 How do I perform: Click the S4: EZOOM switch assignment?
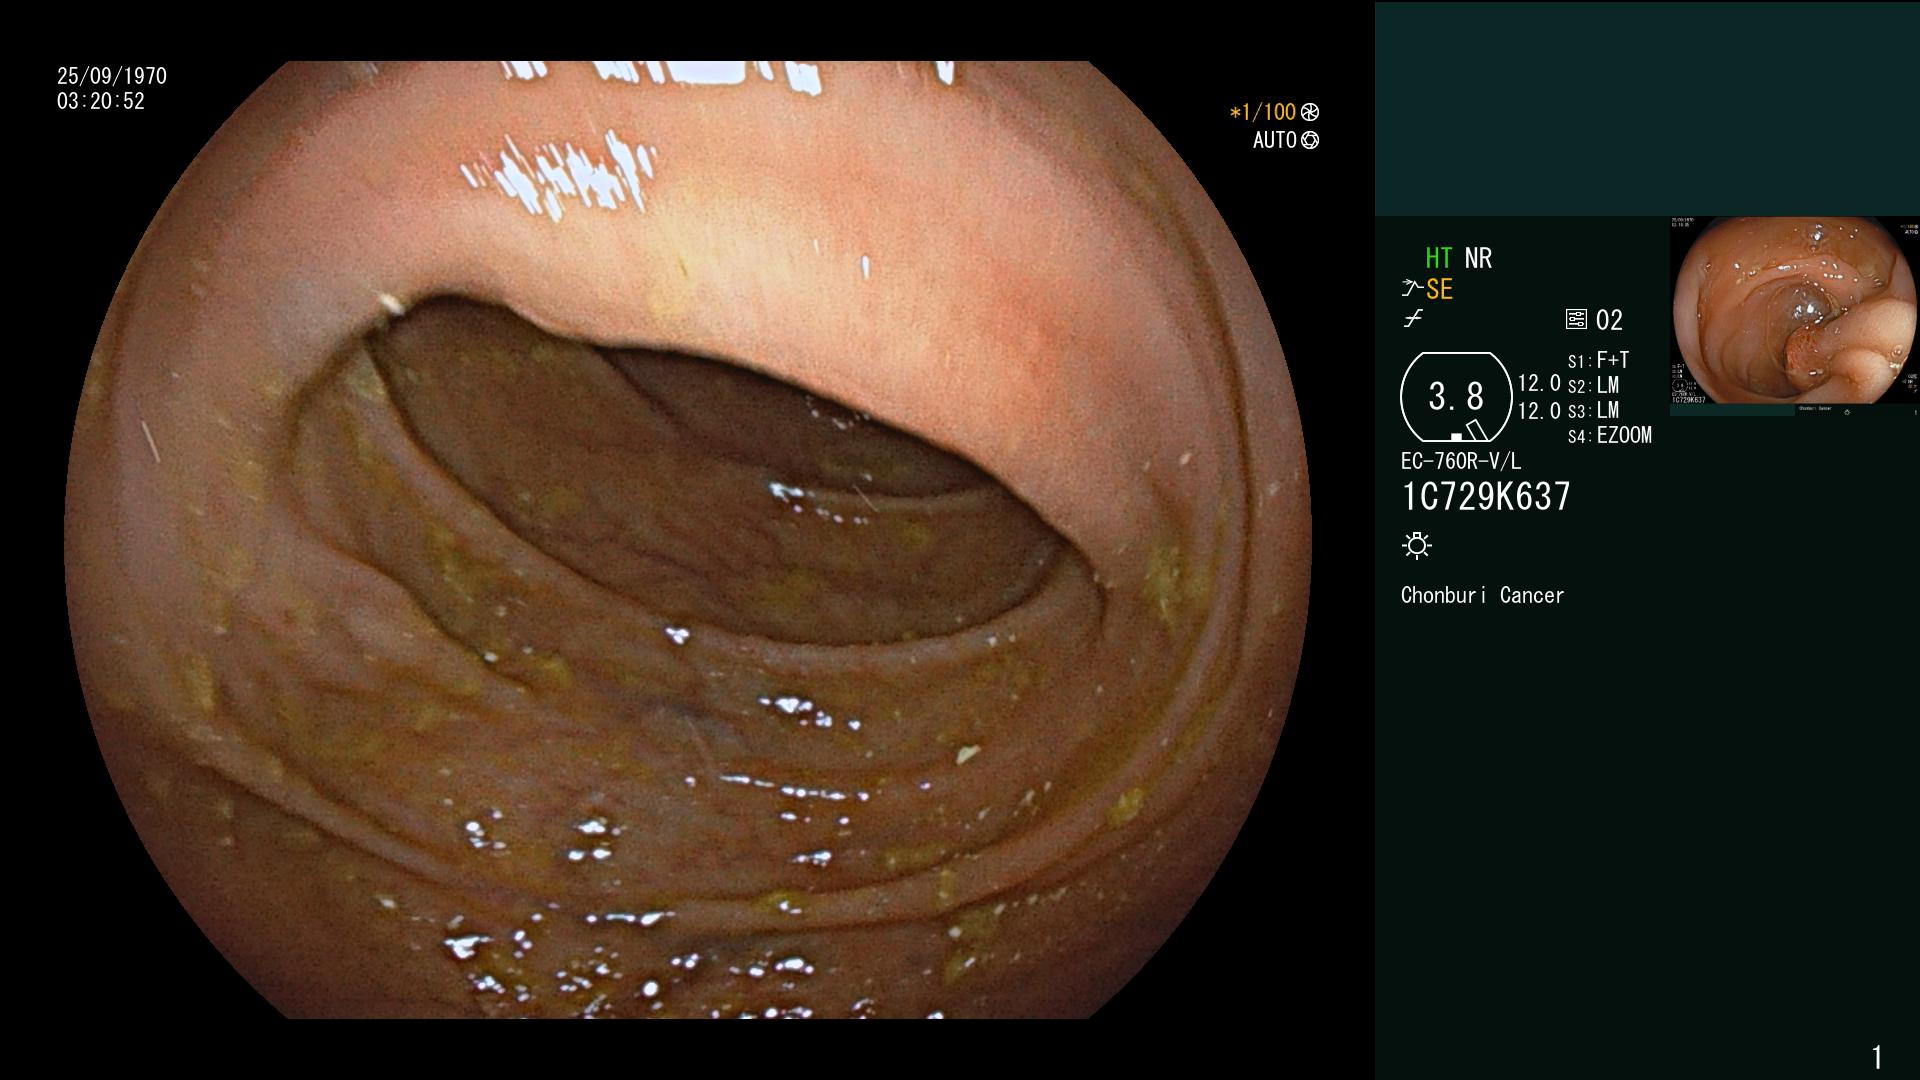click(1610, 435)
